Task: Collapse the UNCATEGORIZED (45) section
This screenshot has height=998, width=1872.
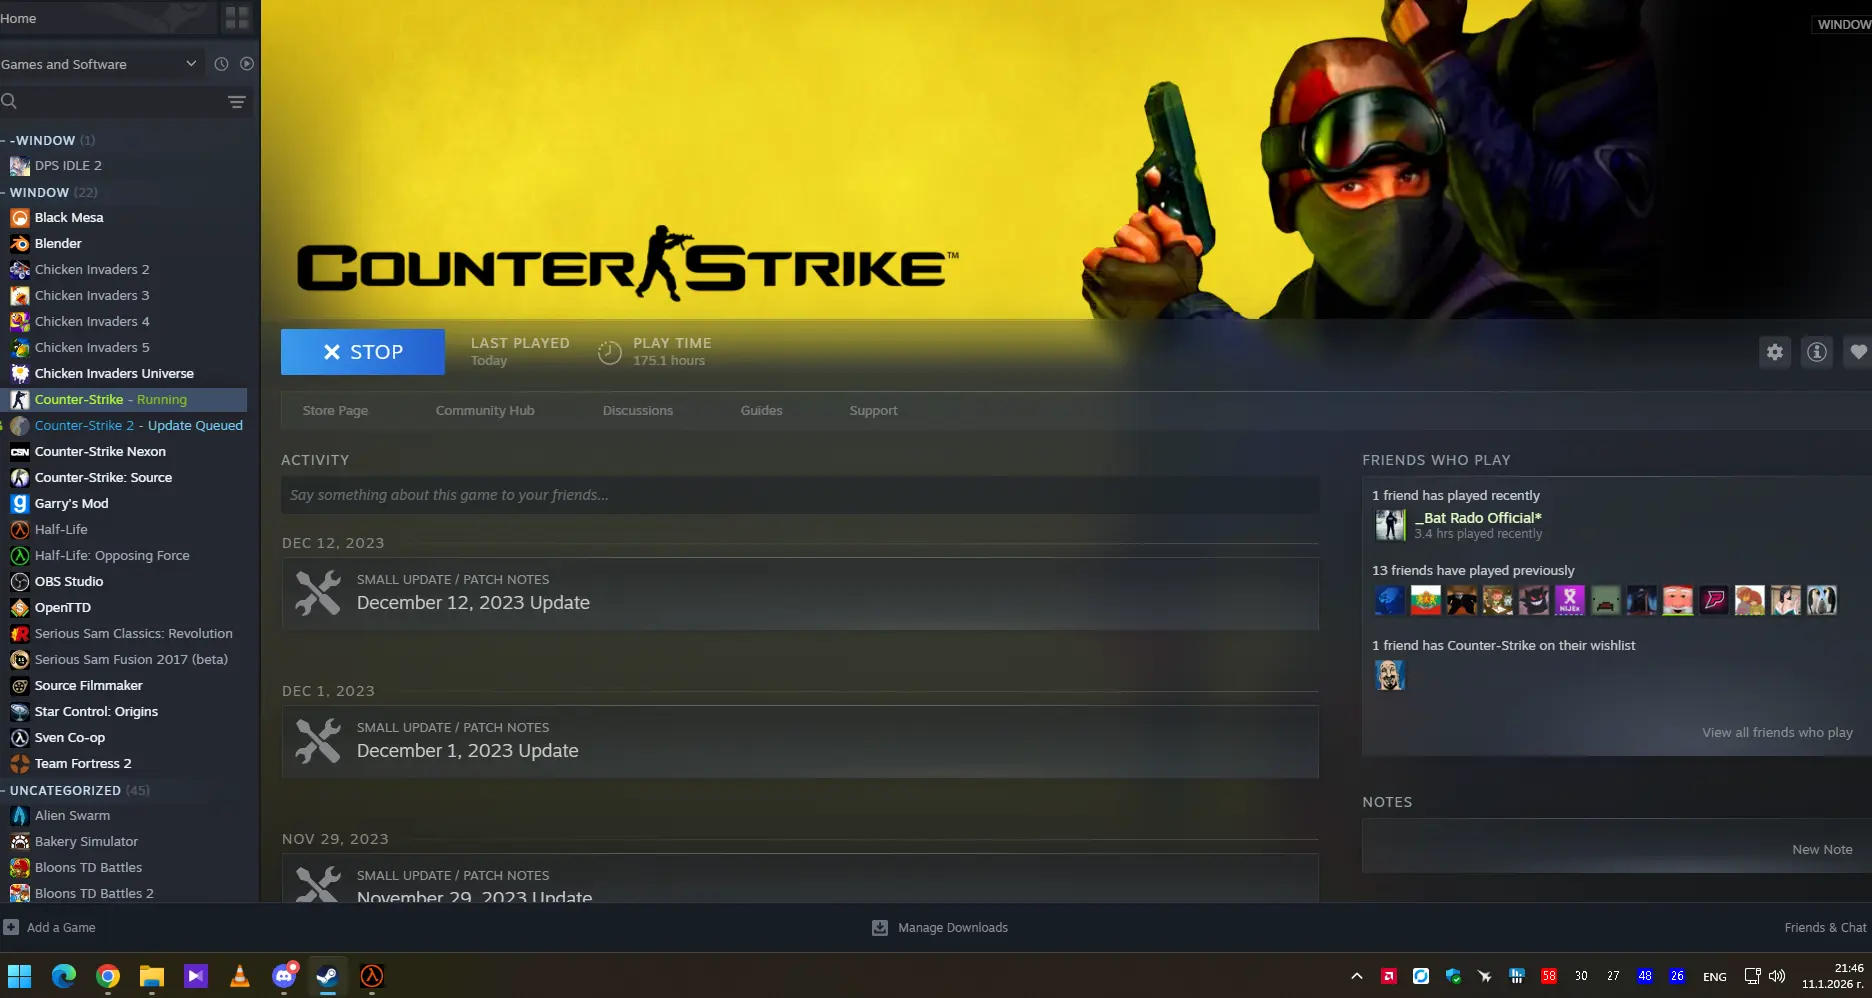Action: click(x=76, y=790)
